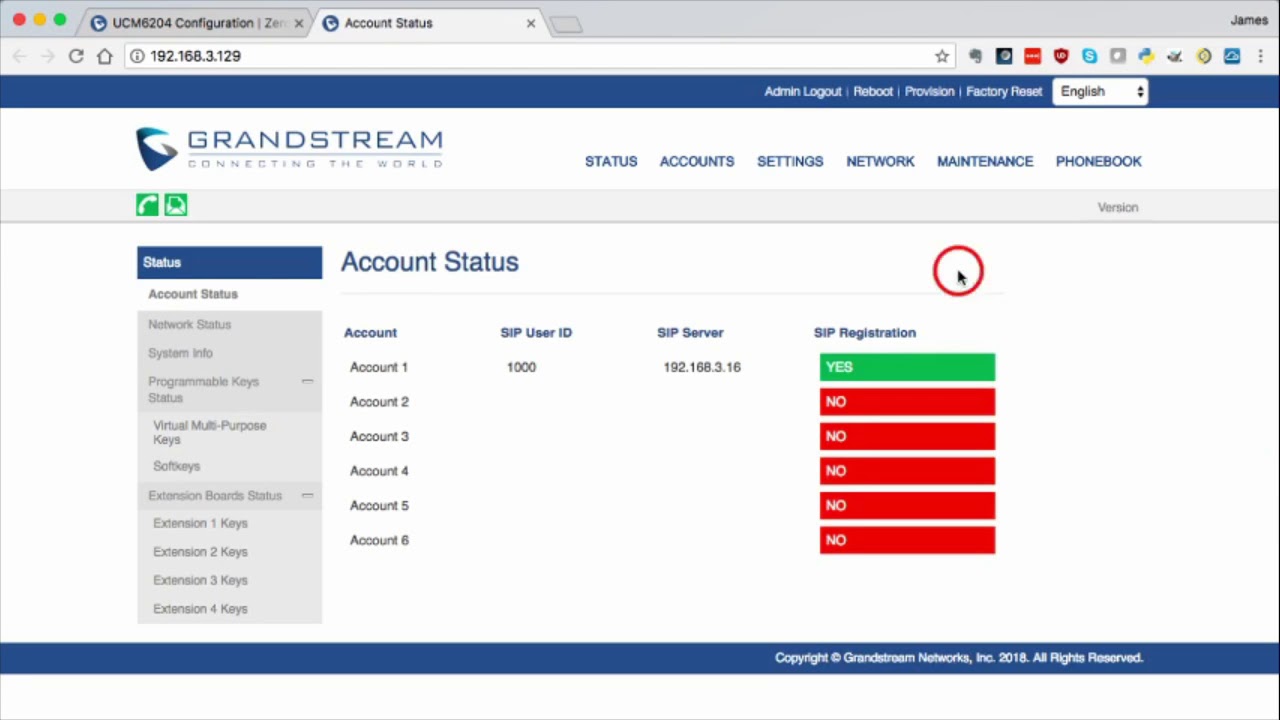Screen dimensions: 1280x720
Task: Switch to the UCM6204 Configuration tab
Action: pyautogui.click(x=195, y=23)
